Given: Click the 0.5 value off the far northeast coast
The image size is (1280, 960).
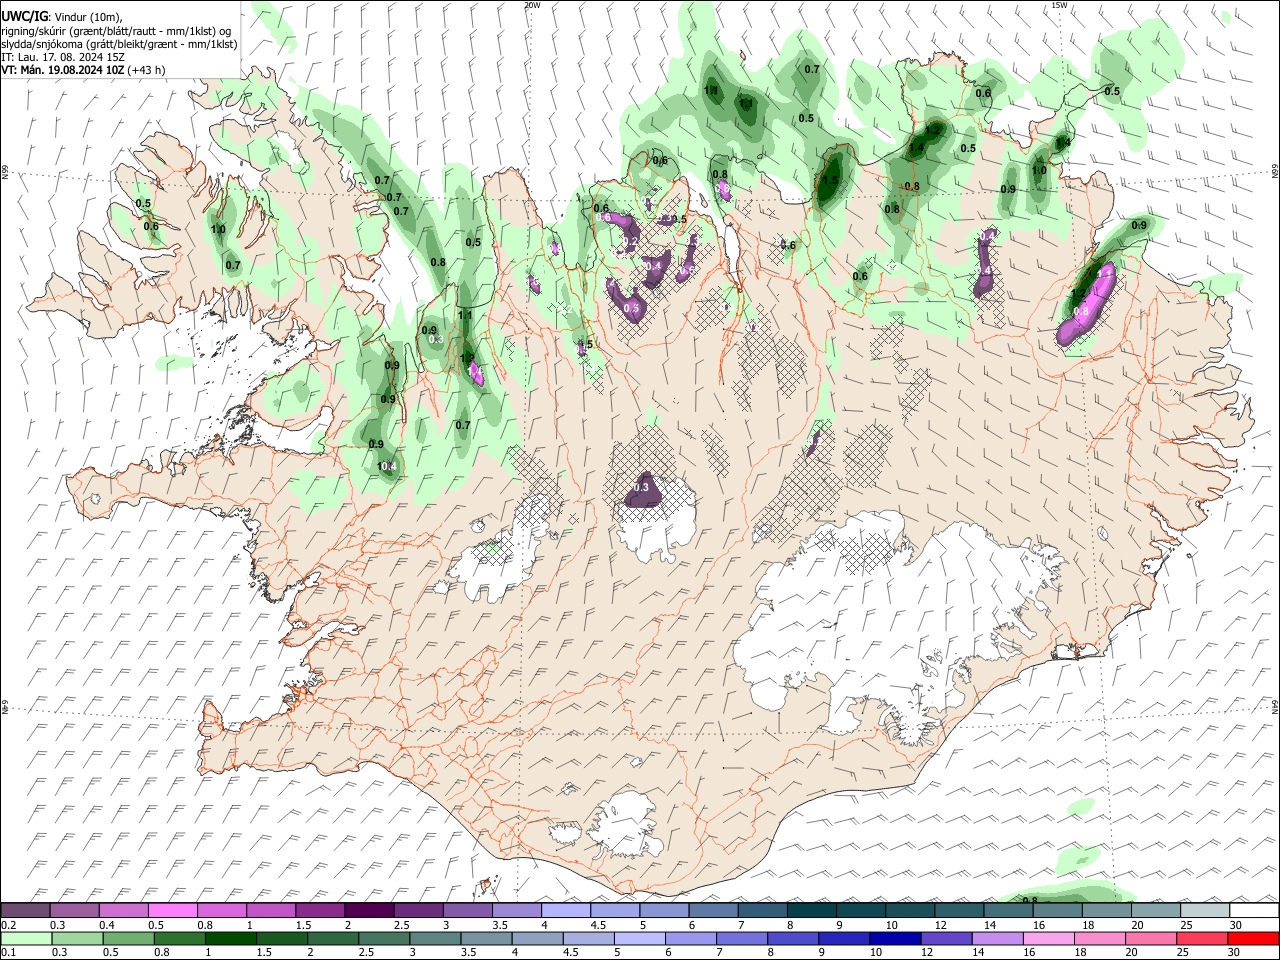Looking at the screenshot, I should (x=1111, y=91).
